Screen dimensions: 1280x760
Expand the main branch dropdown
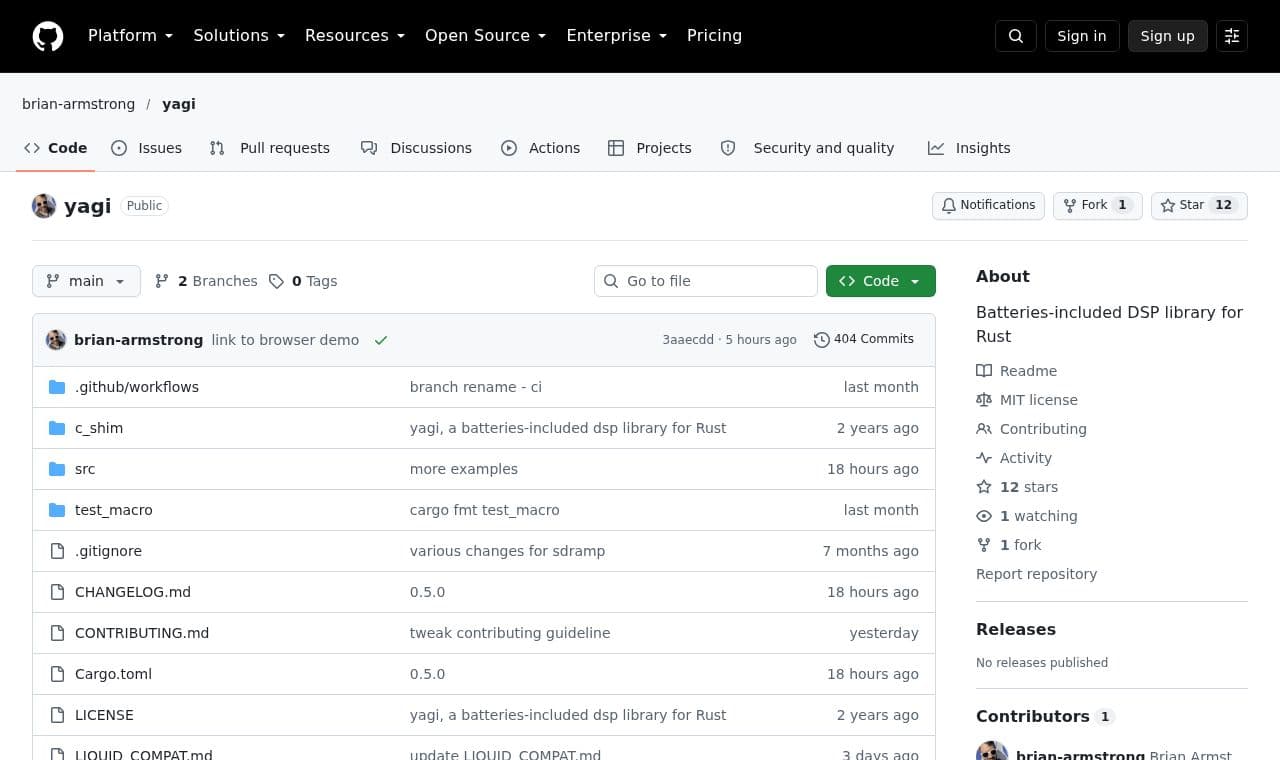(86, 281)
